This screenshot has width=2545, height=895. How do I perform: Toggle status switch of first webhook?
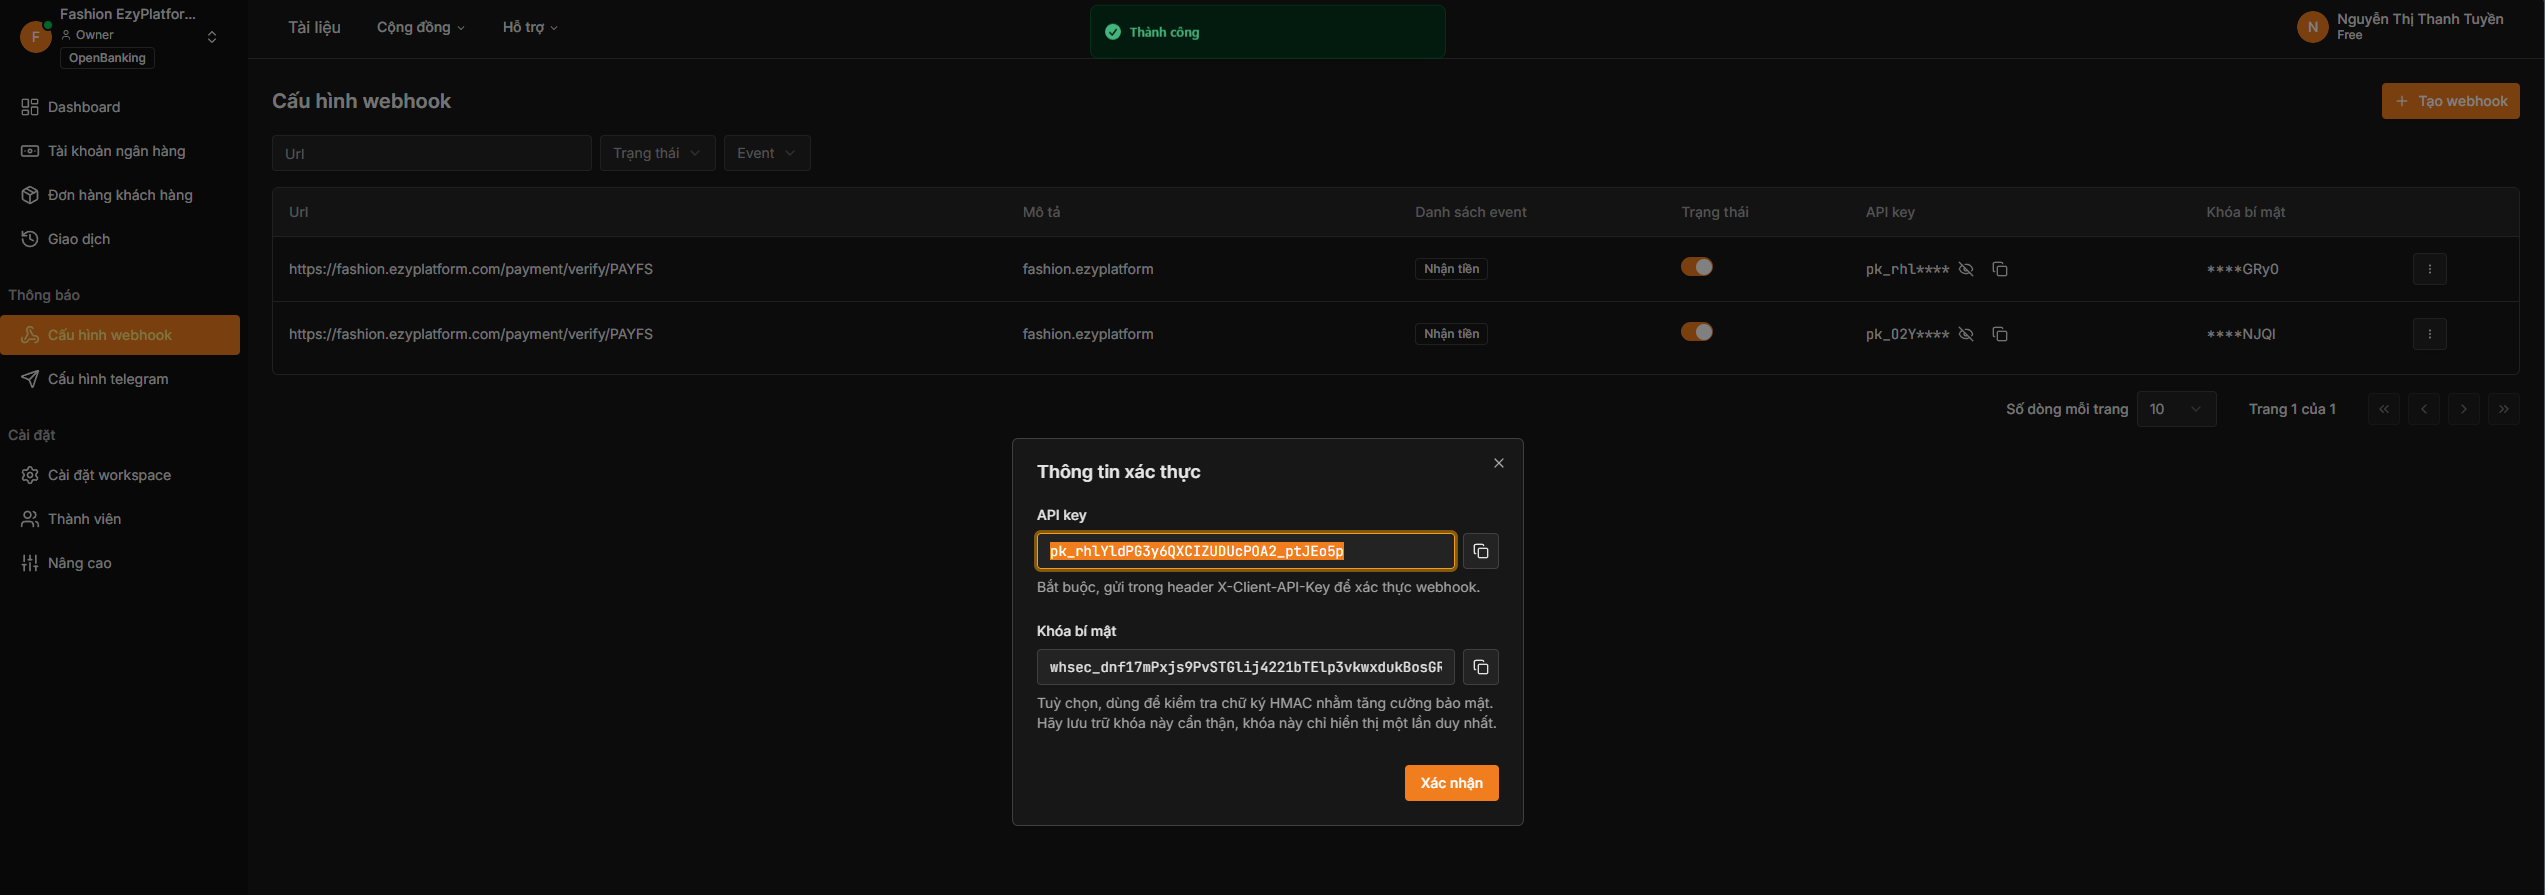[1696, 267]
